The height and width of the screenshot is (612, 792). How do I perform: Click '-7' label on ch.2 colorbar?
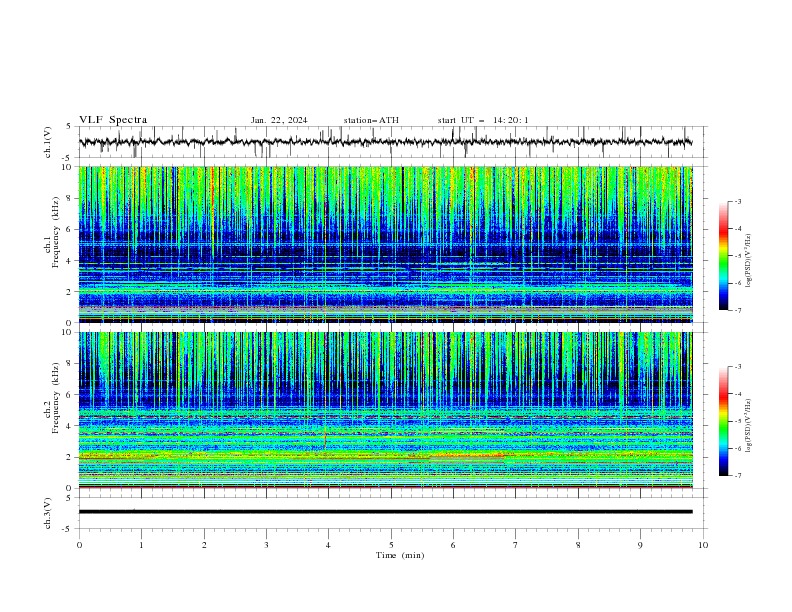[x=738, y=476]
